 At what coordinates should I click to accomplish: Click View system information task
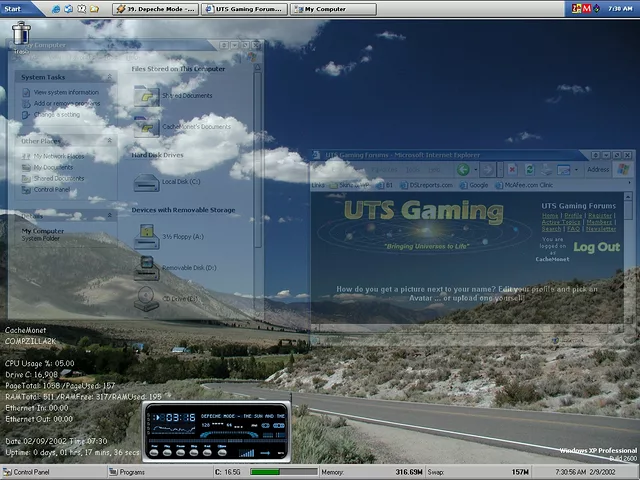pyautogui.click(x=66, y=92)
